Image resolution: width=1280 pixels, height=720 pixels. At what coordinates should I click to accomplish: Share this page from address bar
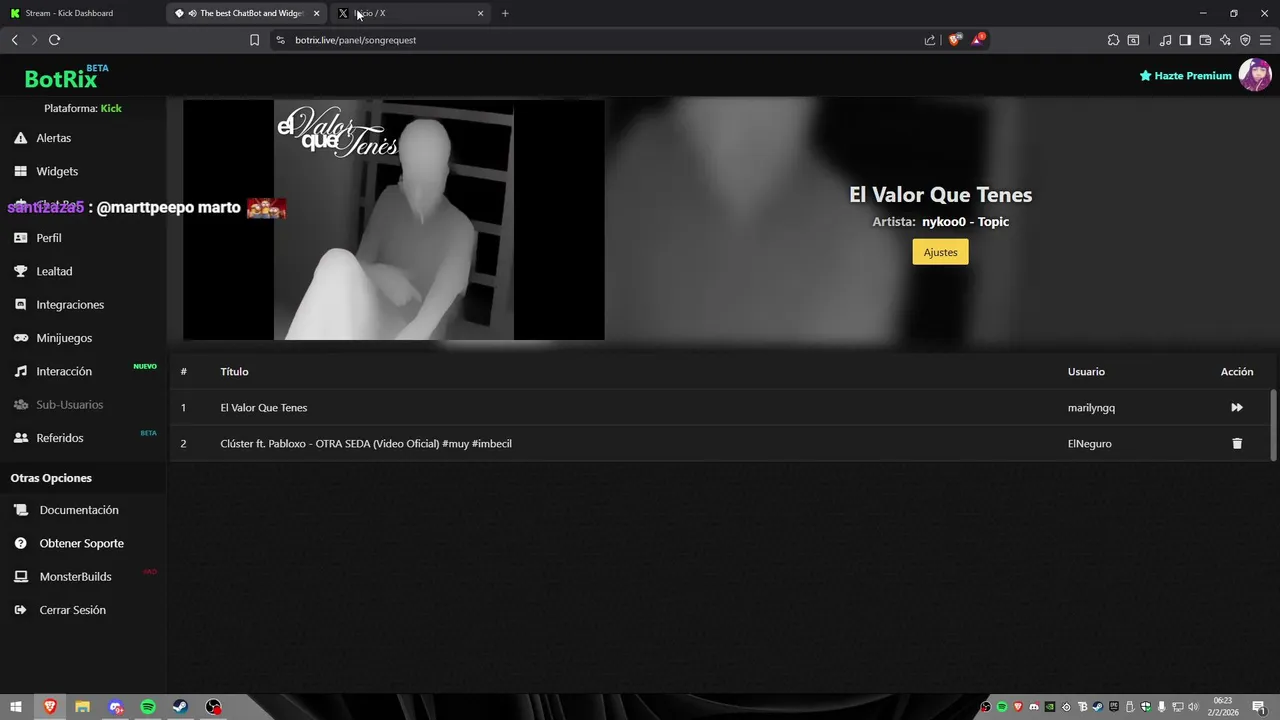pos(930,40)
